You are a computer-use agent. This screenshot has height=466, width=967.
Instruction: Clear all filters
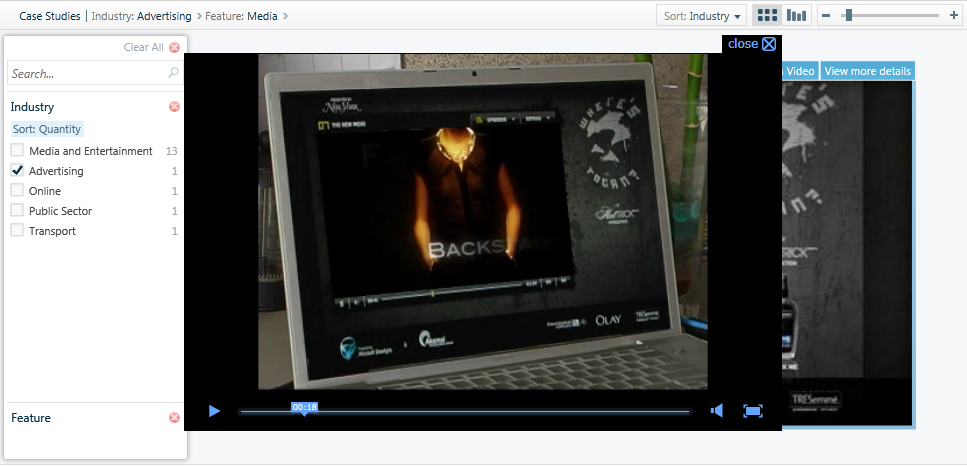click(151, 47)
